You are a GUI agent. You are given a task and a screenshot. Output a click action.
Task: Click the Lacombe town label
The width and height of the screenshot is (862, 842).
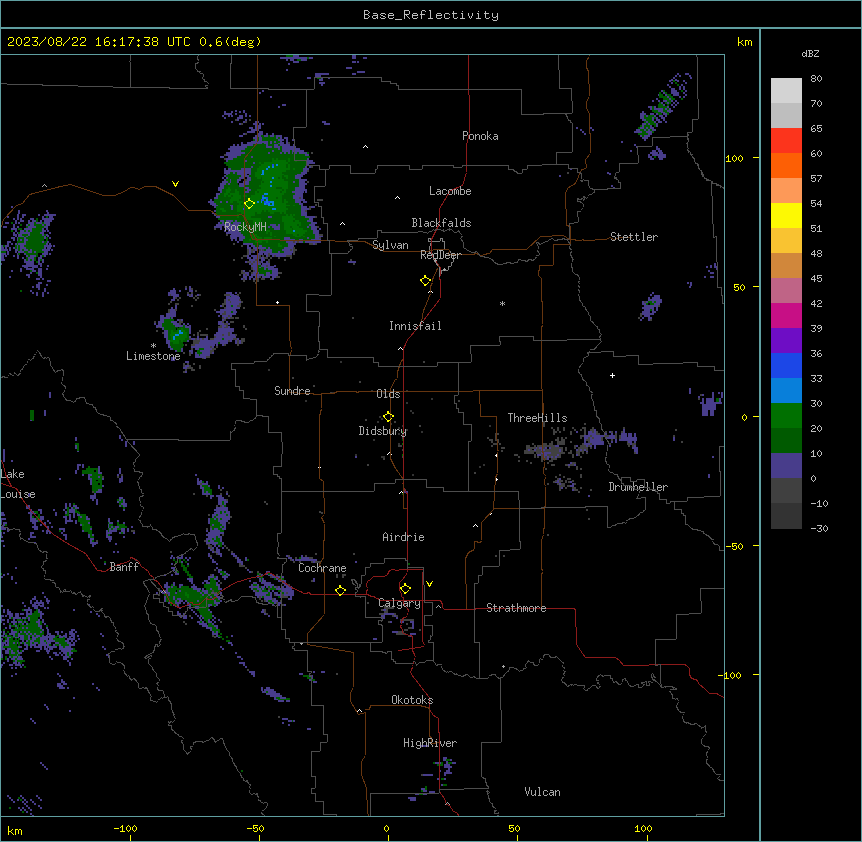(x=450, y=191)
